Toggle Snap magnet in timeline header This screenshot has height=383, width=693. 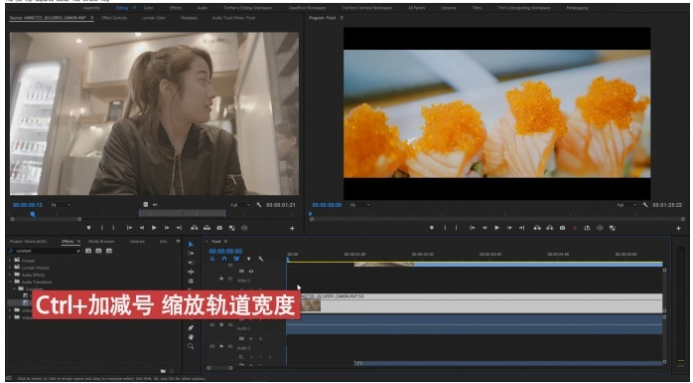tap(224, 259)
